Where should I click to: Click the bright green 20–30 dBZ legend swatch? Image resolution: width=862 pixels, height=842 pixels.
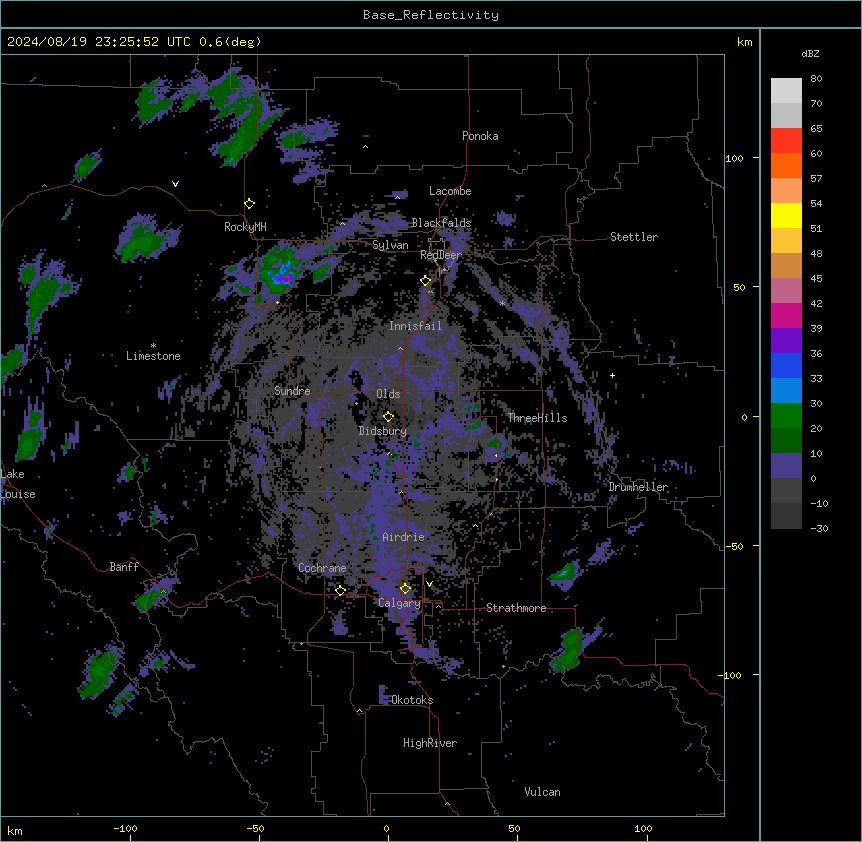pyautogui.click(x=786, y=416)
